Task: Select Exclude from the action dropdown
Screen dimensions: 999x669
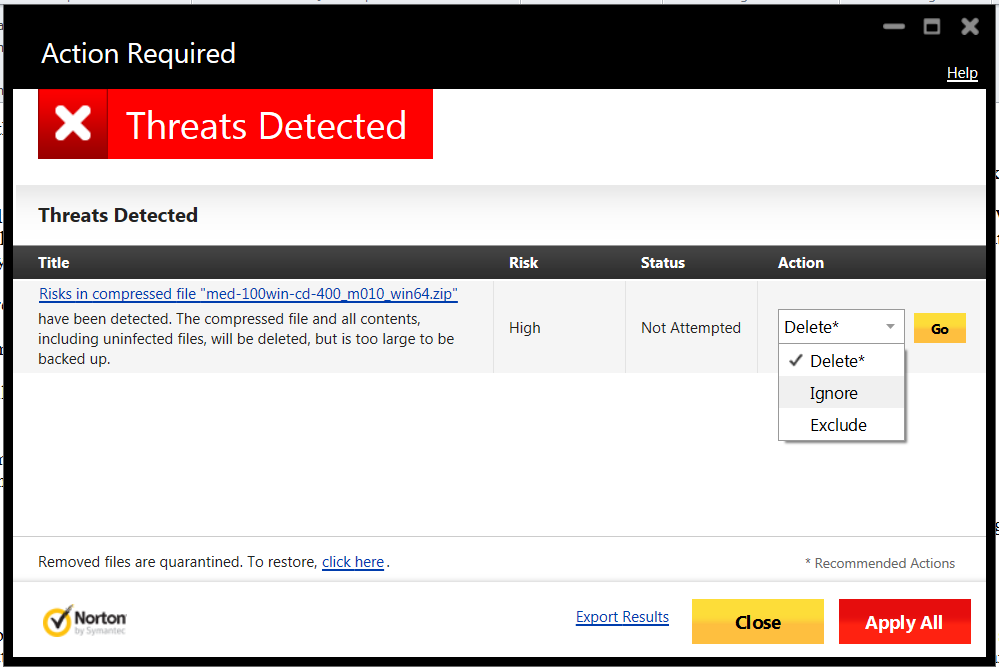Action: click(x=838, y=424)
